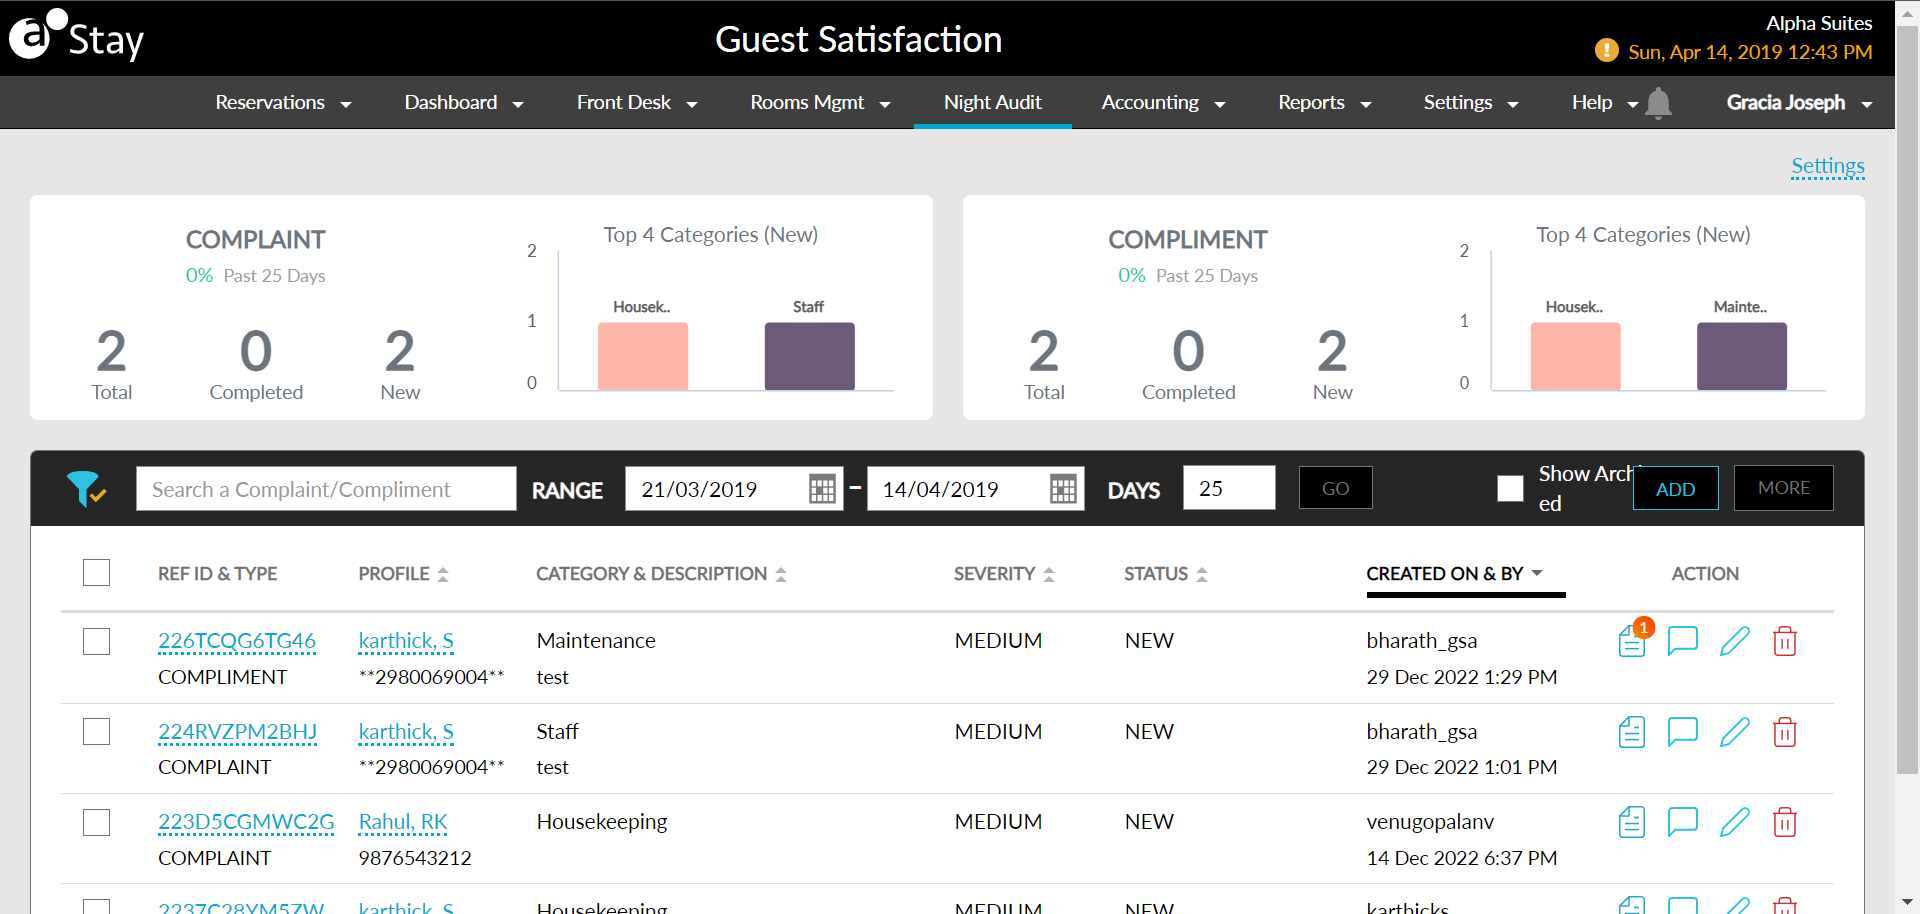Tick the select-all checkbox in the table header
This screenshot has width=1920, height=914.
coord(96,572)
